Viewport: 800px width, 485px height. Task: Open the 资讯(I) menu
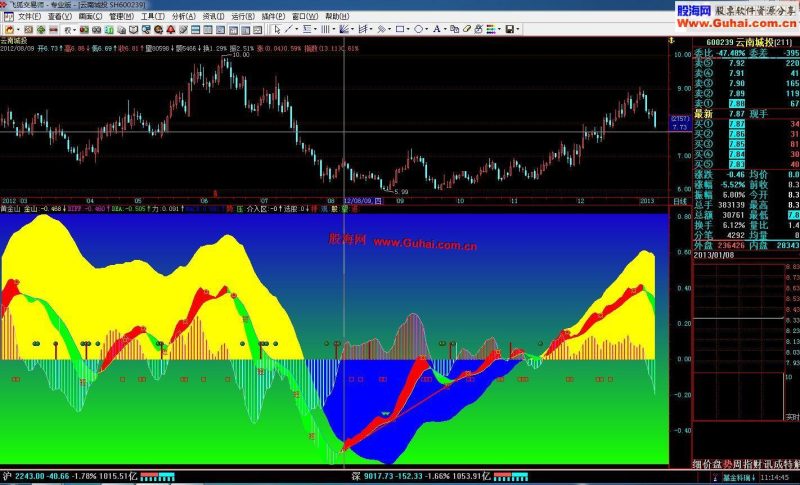click(x=213, y=17)
